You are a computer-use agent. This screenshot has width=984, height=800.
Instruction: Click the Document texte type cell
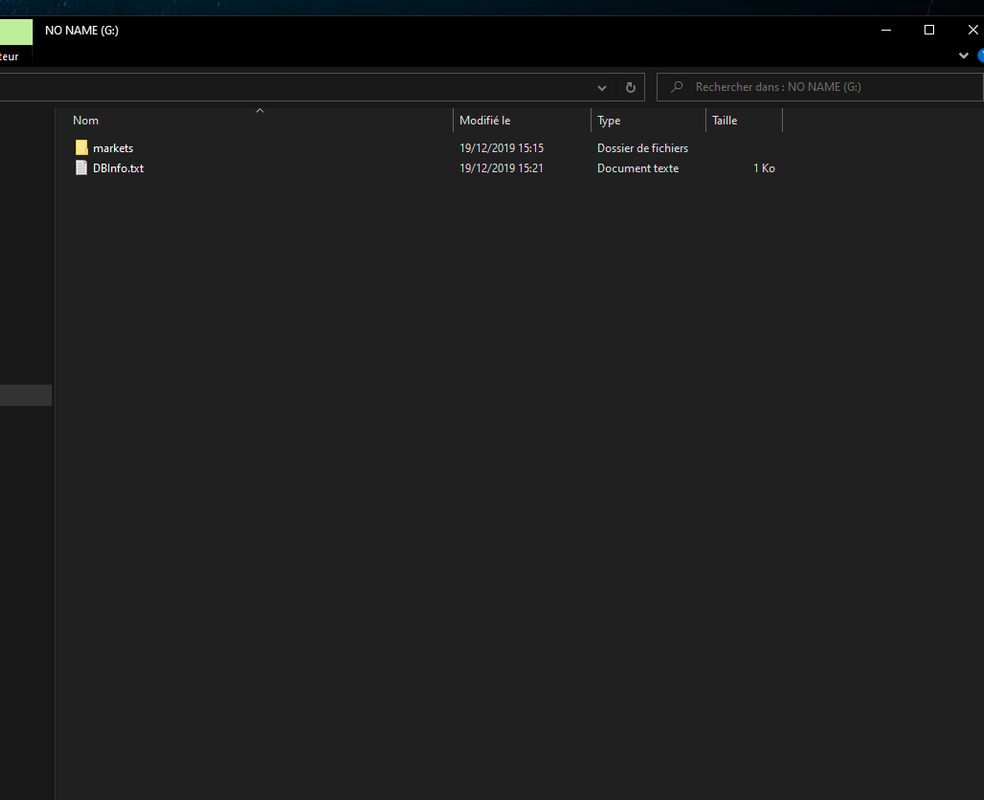(638, 168)
